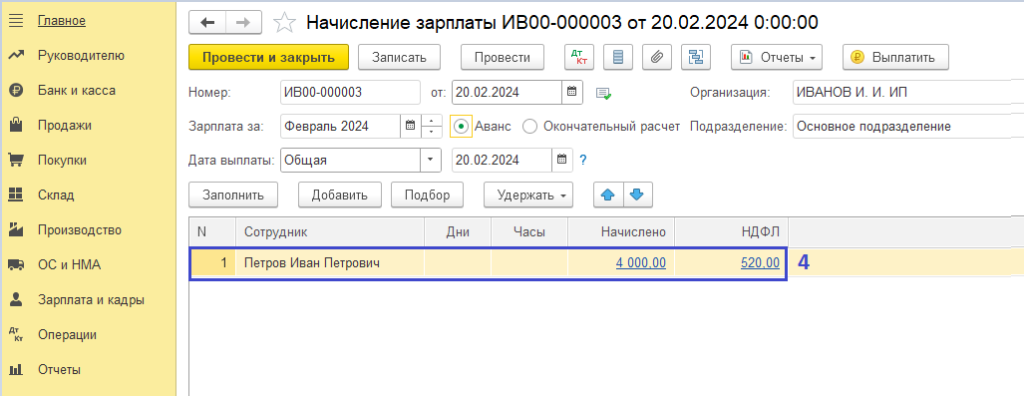The width and height of the screenshot is (1024, 396).
Task: Open Зарплата и кадры section label
Action: pos(91,300)
